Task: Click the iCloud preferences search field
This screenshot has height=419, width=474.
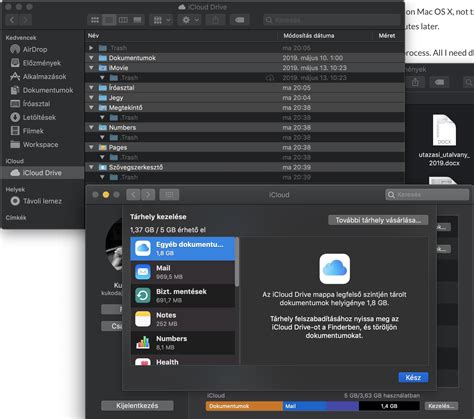Action: point(427,194)
